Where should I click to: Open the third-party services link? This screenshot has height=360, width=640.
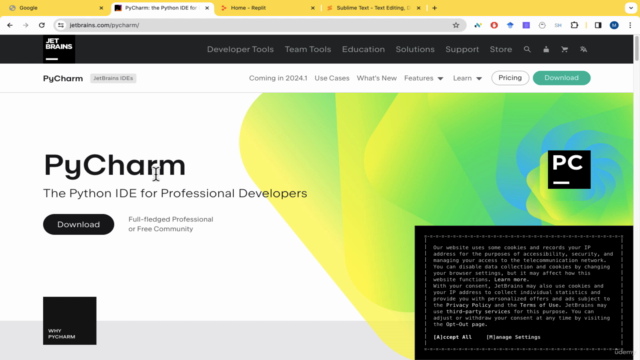pyautogui.click(x=478, y=311)
